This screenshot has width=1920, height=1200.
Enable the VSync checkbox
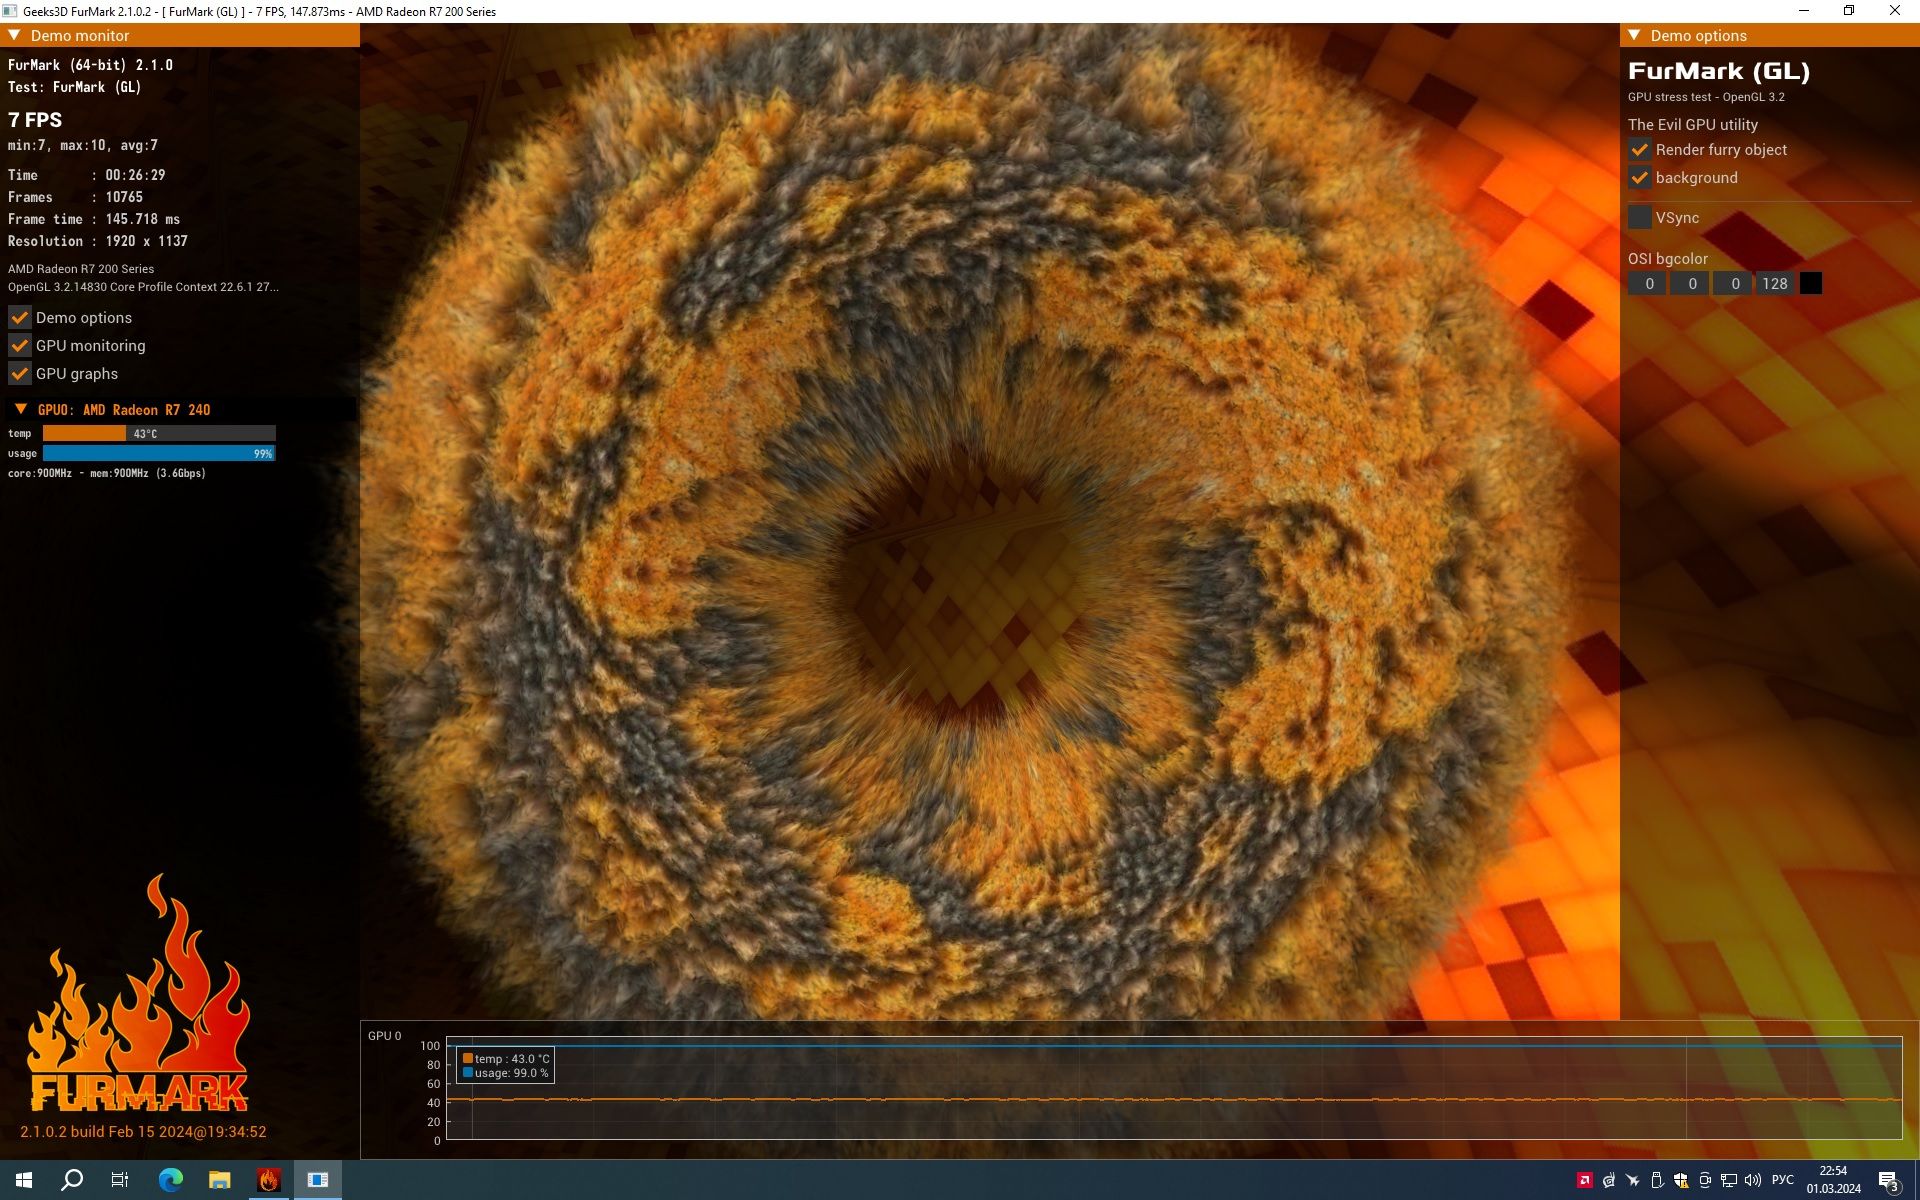tap(1639, 217)
